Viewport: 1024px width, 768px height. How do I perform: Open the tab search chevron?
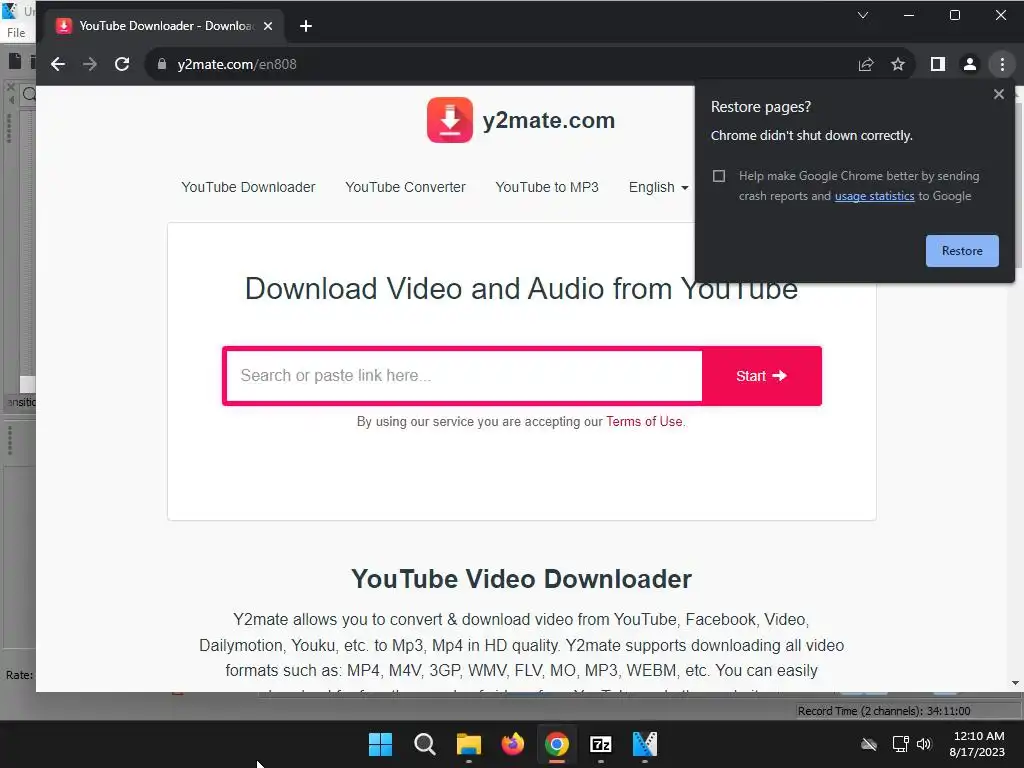tap(863, 15)
